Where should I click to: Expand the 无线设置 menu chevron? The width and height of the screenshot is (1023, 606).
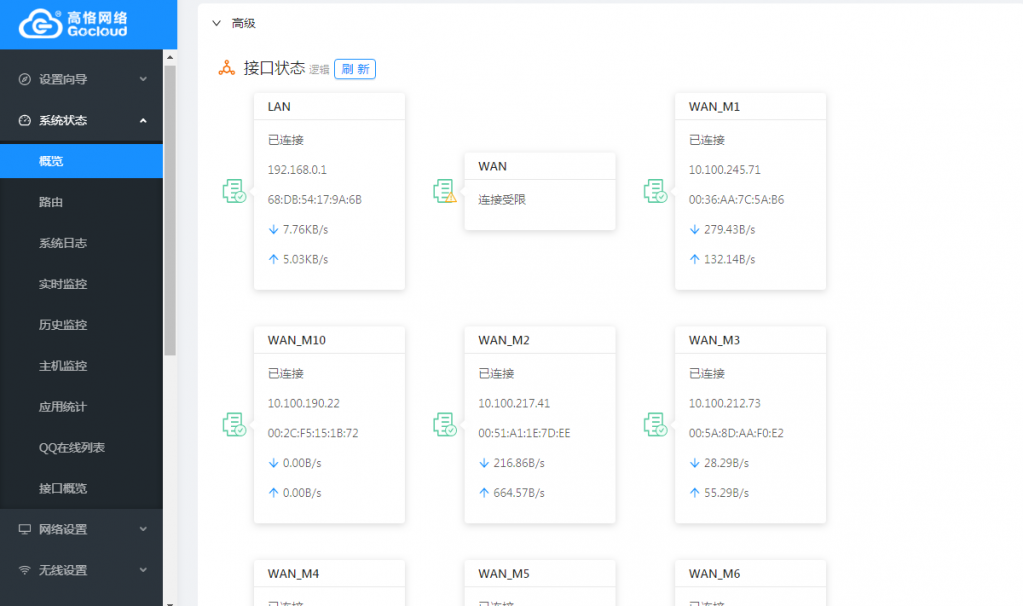click(x=143, y=570)
